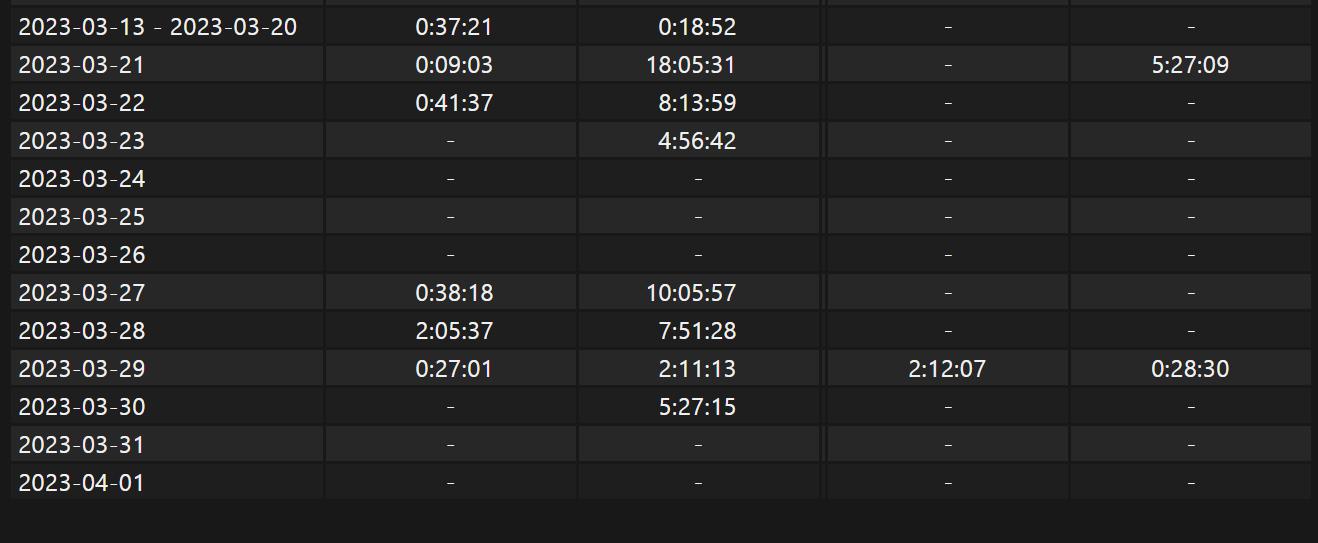Select the 7:51:28 time cell
This screenshot has width=1318, height=543.
[697, 331]
